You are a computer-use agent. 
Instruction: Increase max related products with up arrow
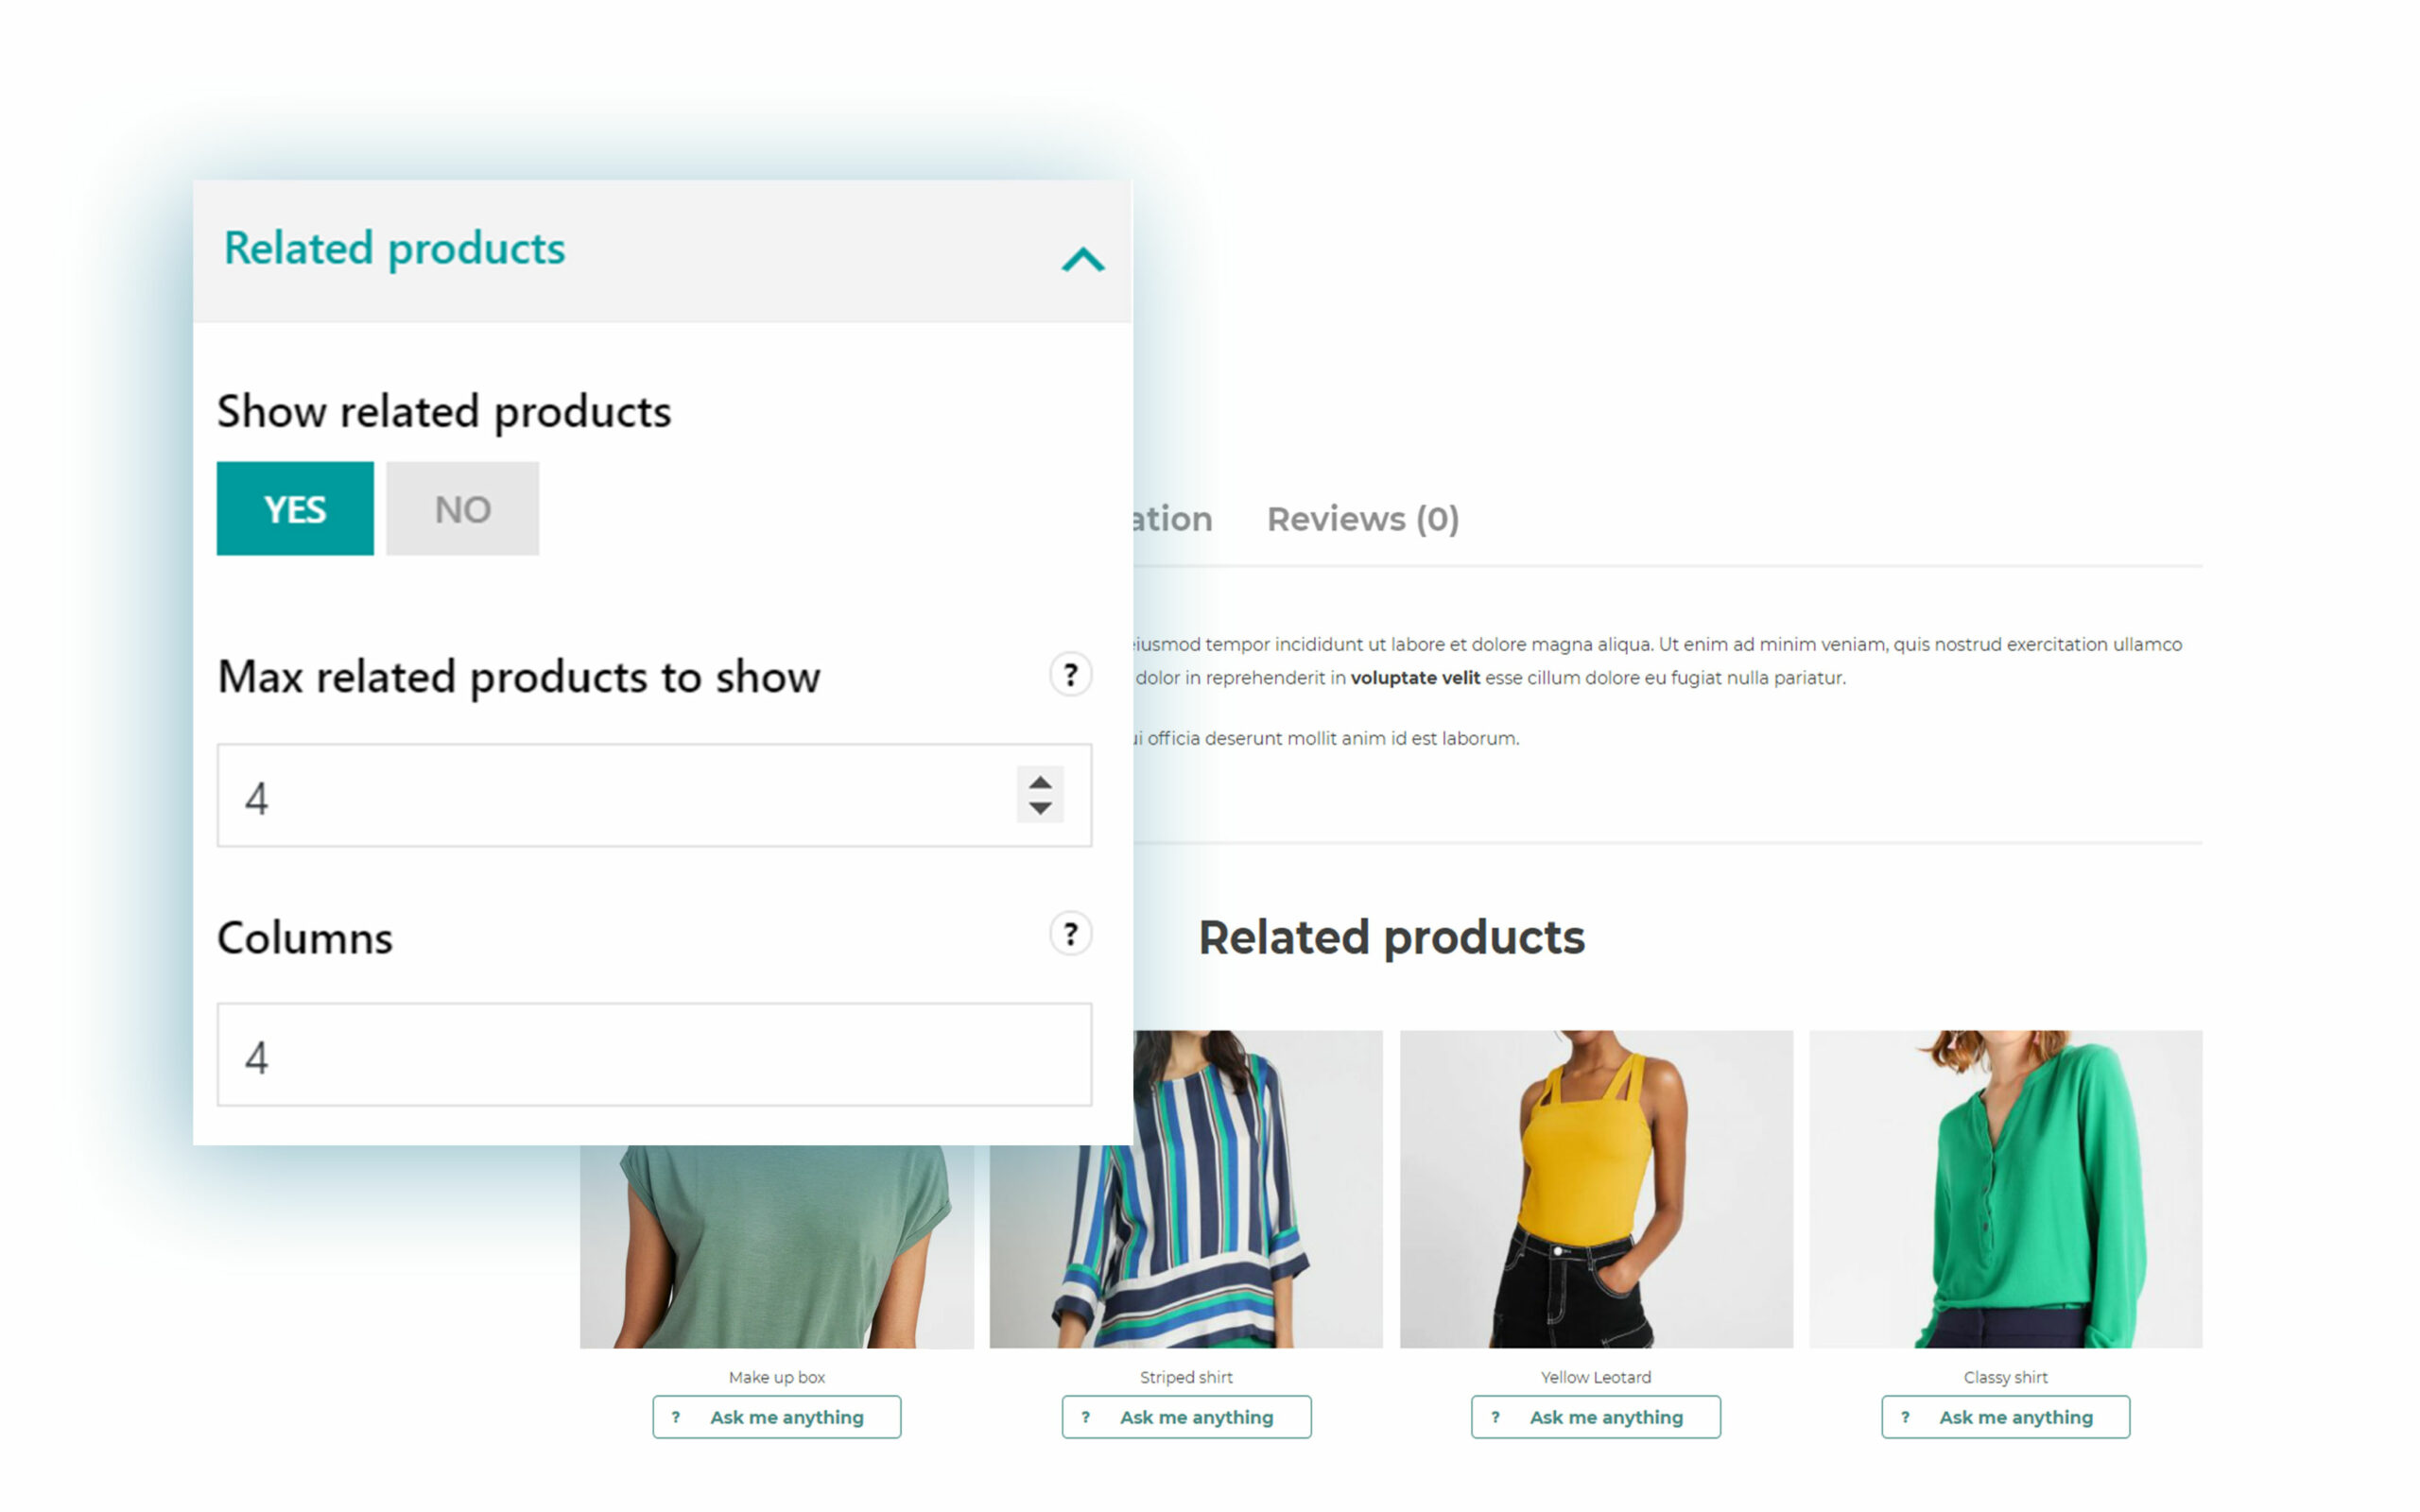tap(1040, 782)
